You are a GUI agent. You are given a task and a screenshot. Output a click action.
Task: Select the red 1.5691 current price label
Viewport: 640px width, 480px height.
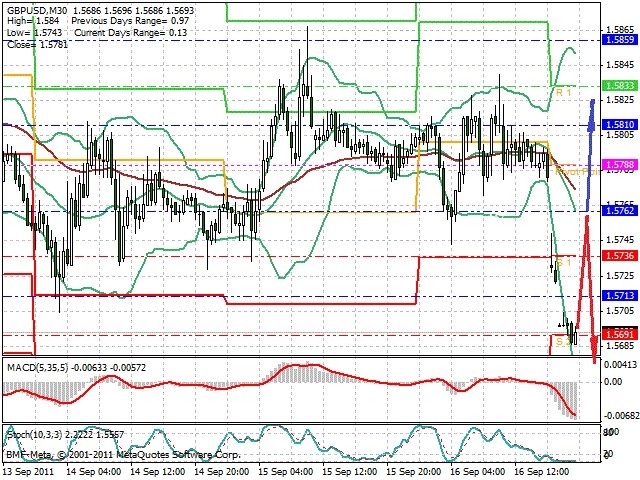[620, 335]
